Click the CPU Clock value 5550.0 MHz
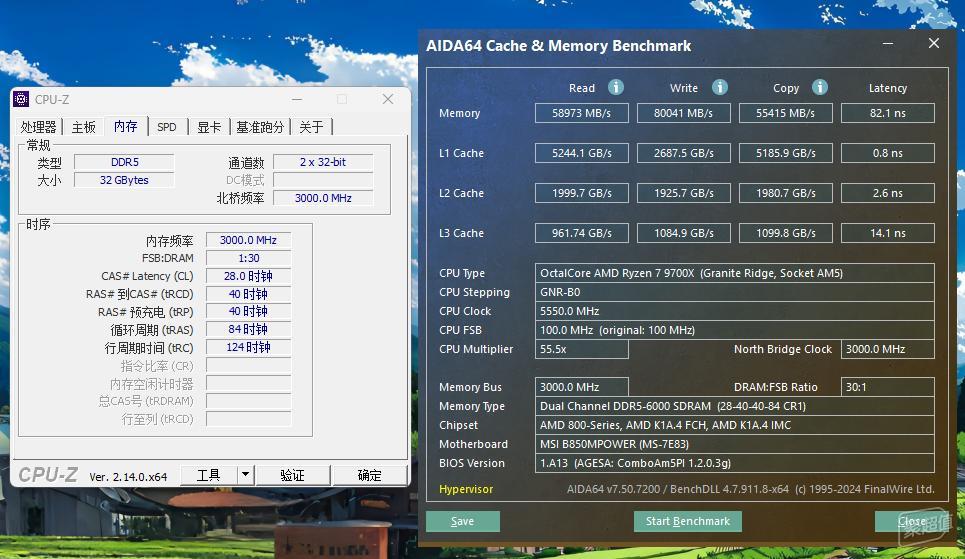The height and width of the screenshot is (559, 965). point(735,312)
